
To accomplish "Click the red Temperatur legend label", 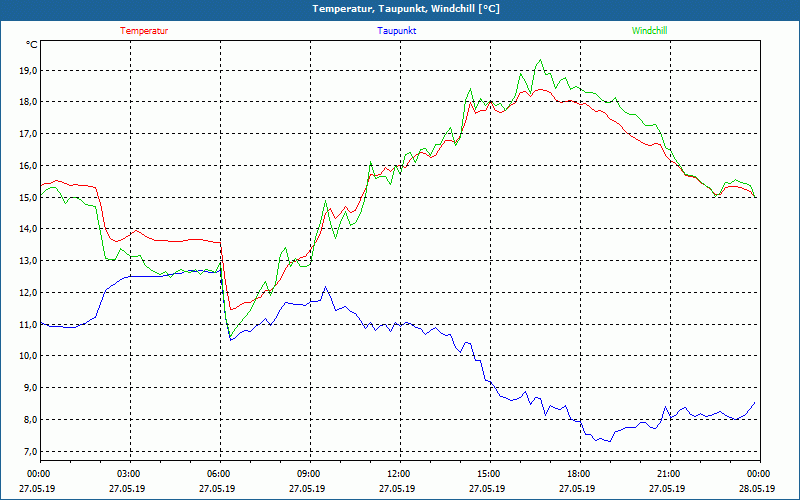I will pos(144,31).
